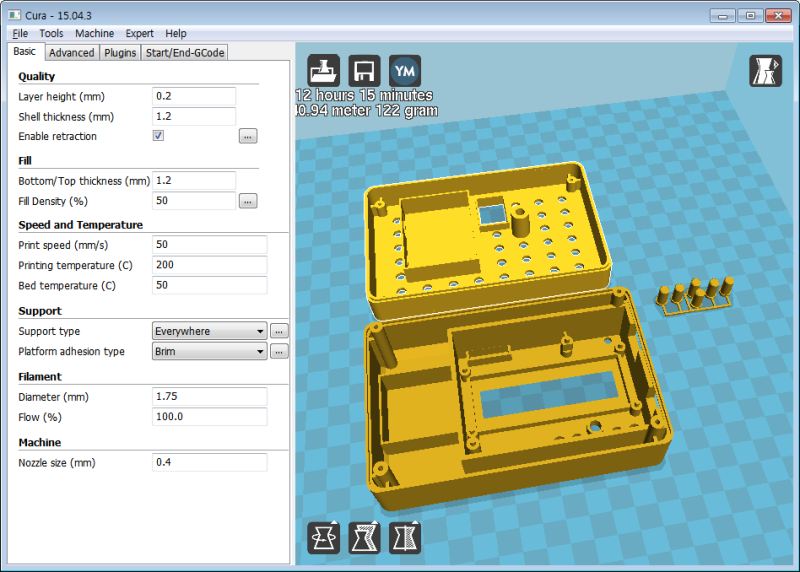Click the Save toolpath disk icon
The width and height of the screenshot is (800, 572).
pos(364,70)
